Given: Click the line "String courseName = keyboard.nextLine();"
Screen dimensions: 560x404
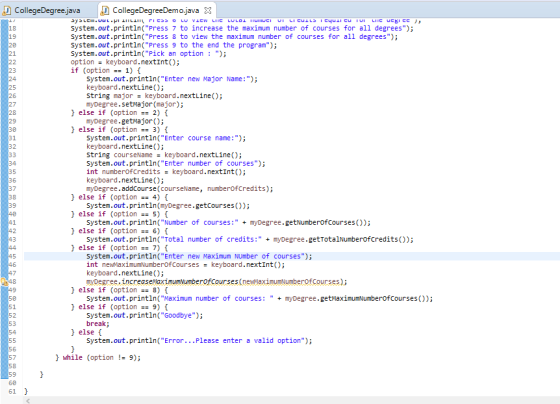Looking at the screenshot, I should pos(164,155).
